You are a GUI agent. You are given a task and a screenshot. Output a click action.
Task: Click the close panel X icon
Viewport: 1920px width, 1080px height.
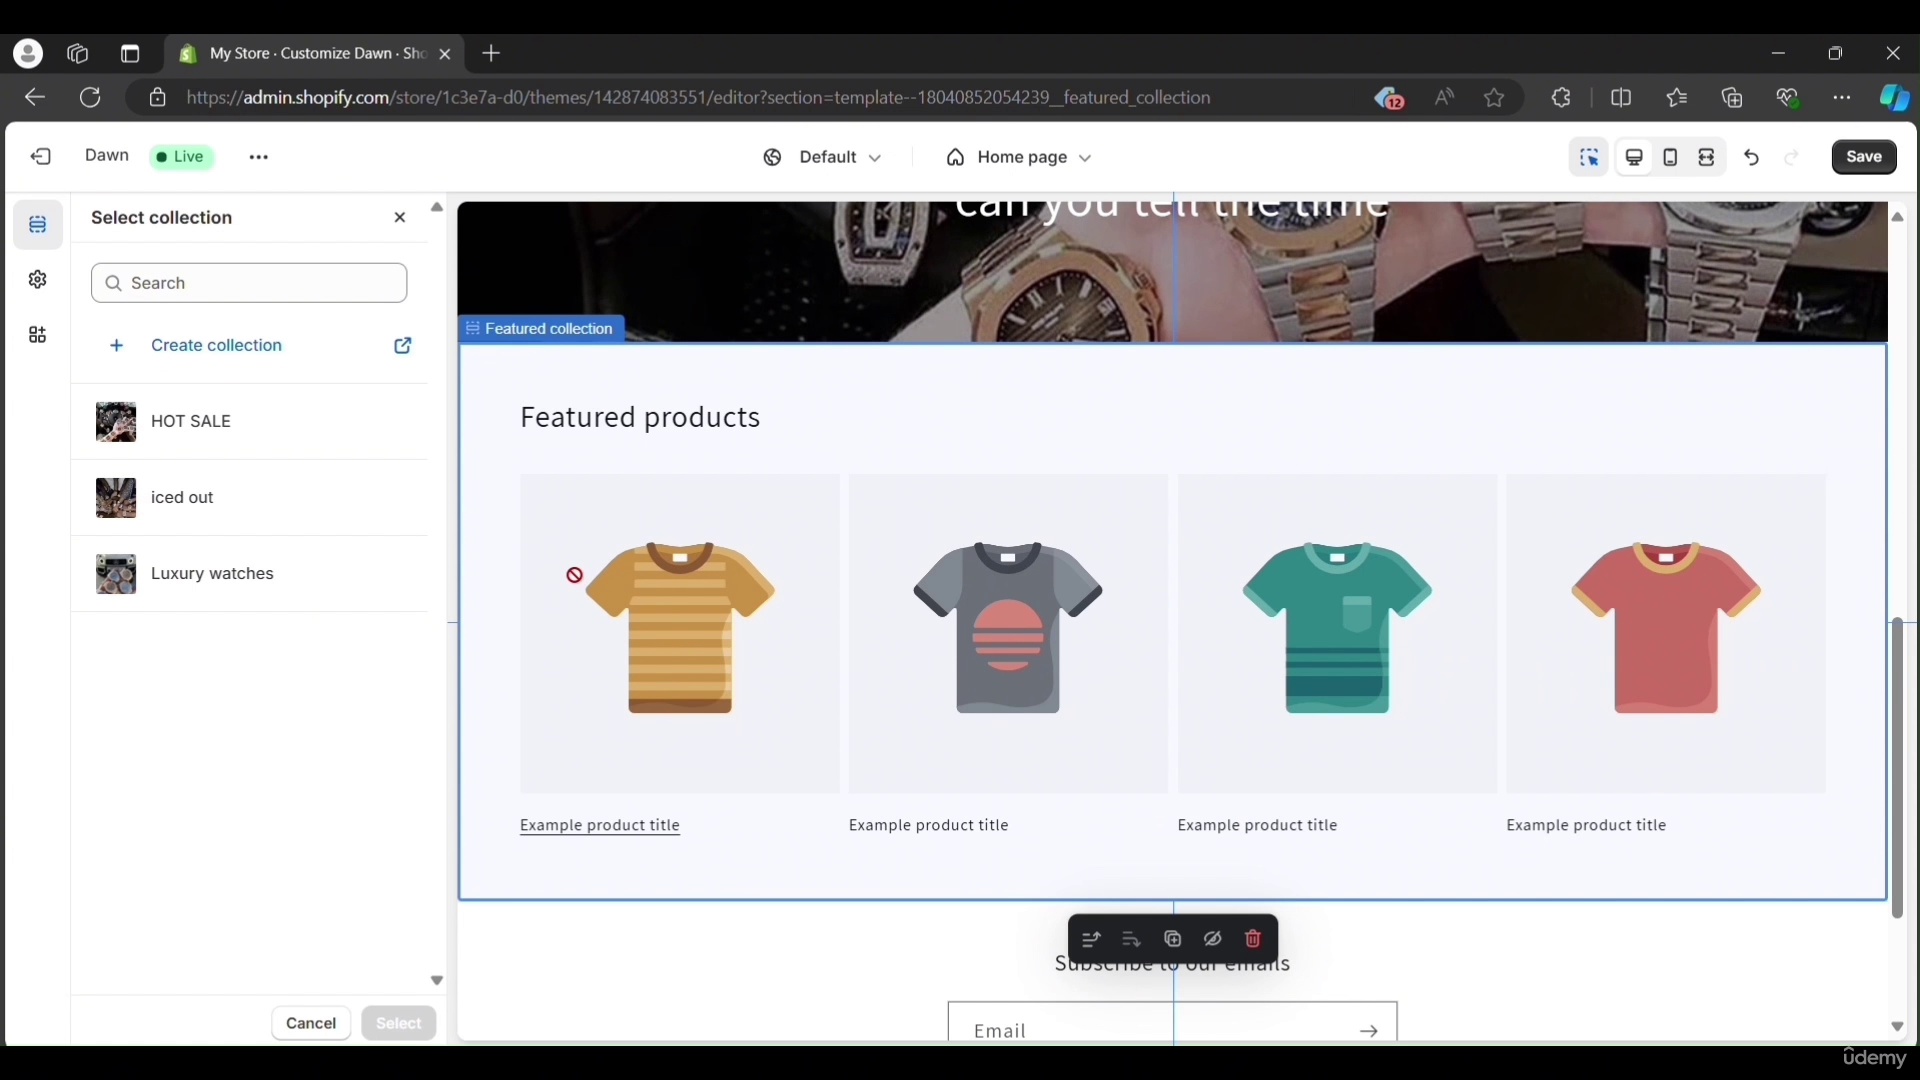(x=400, y=216)
